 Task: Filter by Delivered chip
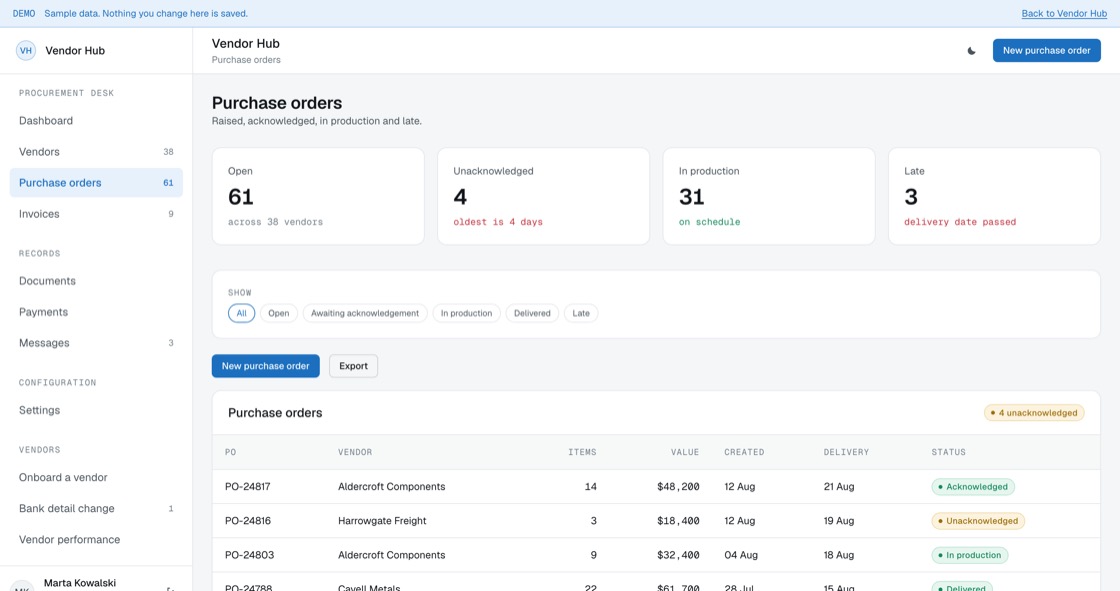click(532, 313)
